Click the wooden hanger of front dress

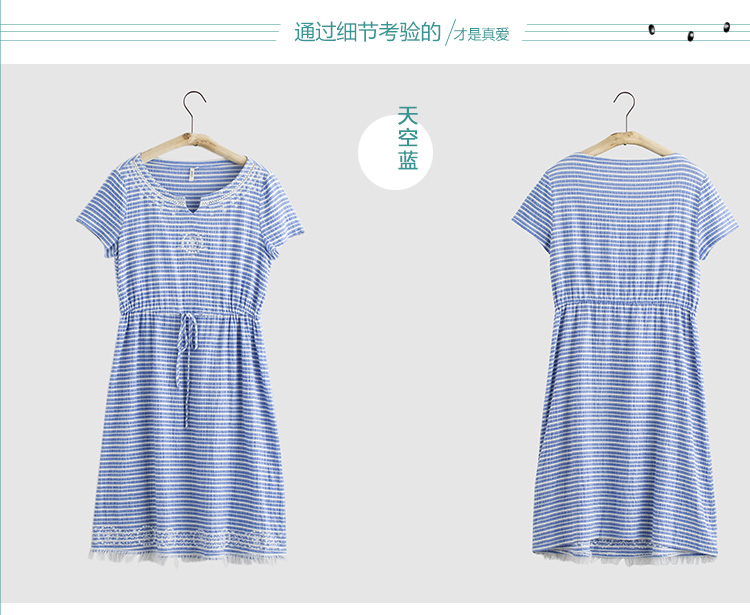click(x=193, y=148)
